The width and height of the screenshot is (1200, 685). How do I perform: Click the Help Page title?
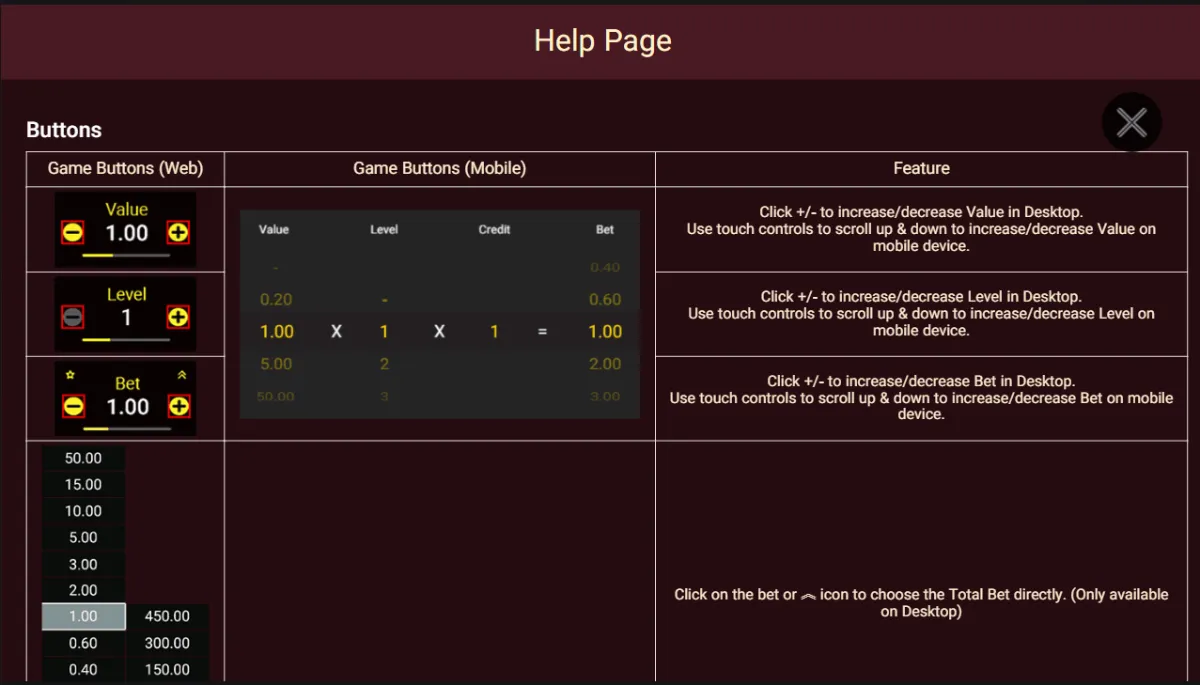(x=602, y=41)
